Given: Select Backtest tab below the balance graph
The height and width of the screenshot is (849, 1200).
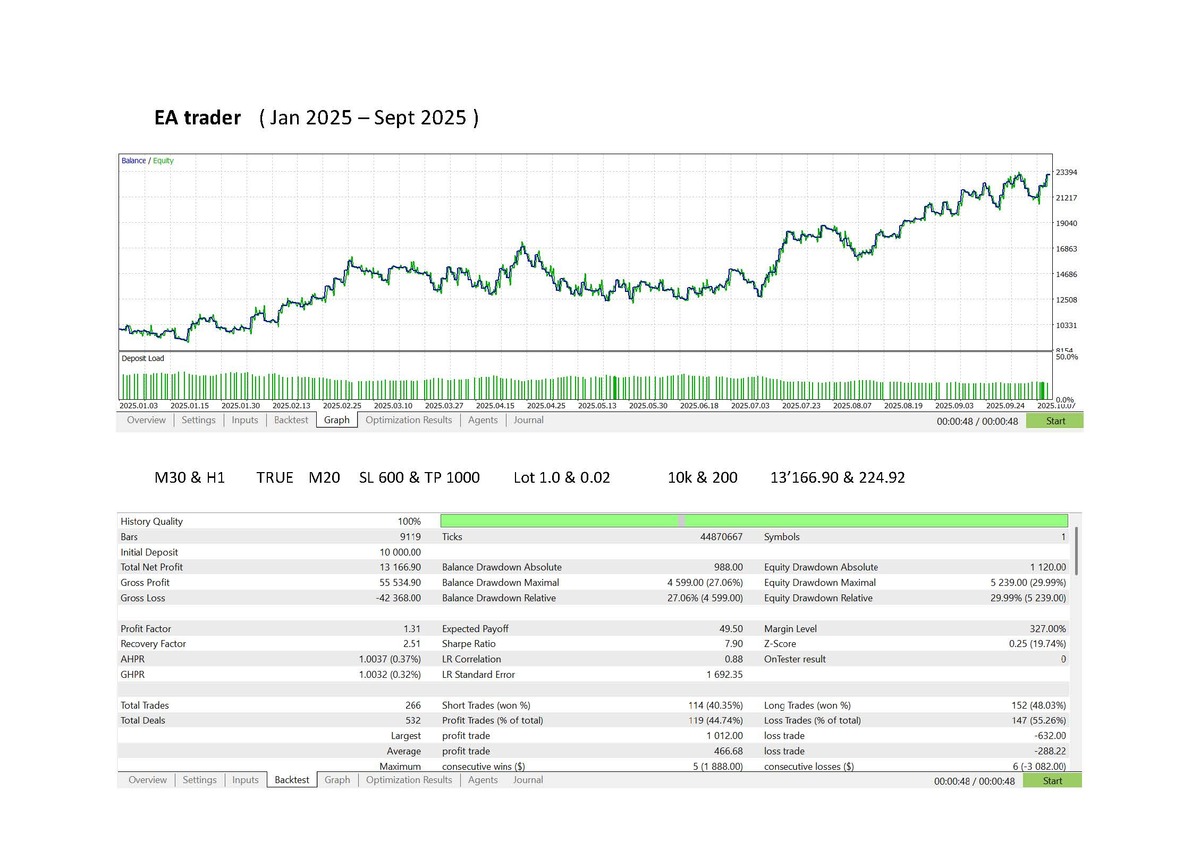Looking at the screenshot, I should (x=291, y=420).
